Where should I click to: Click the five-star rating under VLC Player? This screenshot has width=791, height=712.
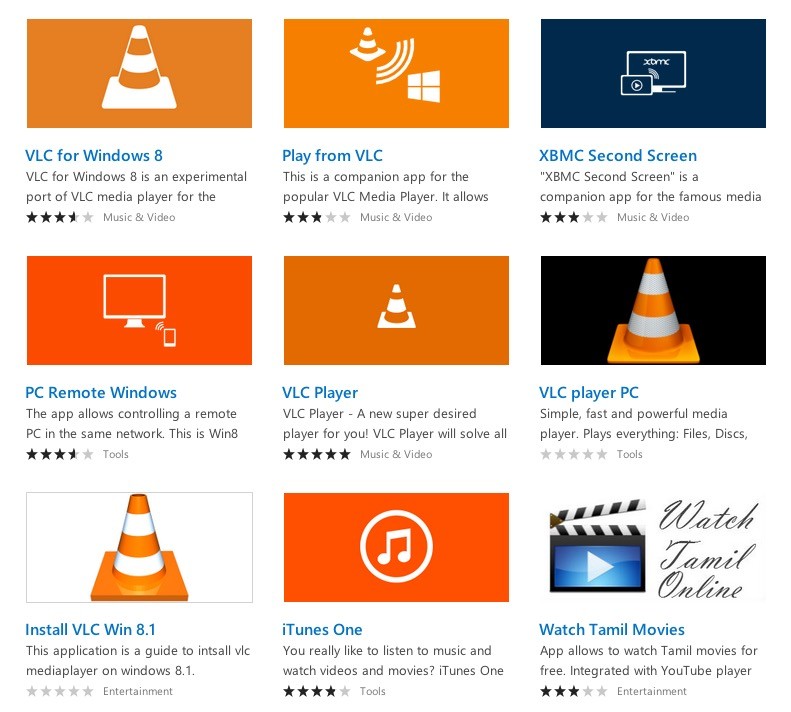[x=317, y=455]
